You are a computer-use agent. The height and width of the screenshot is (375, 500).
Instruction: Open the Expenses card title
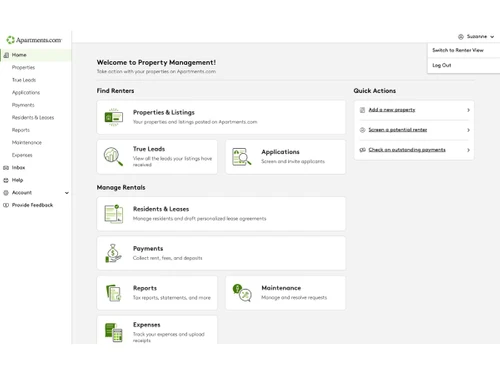click(147, 325)
